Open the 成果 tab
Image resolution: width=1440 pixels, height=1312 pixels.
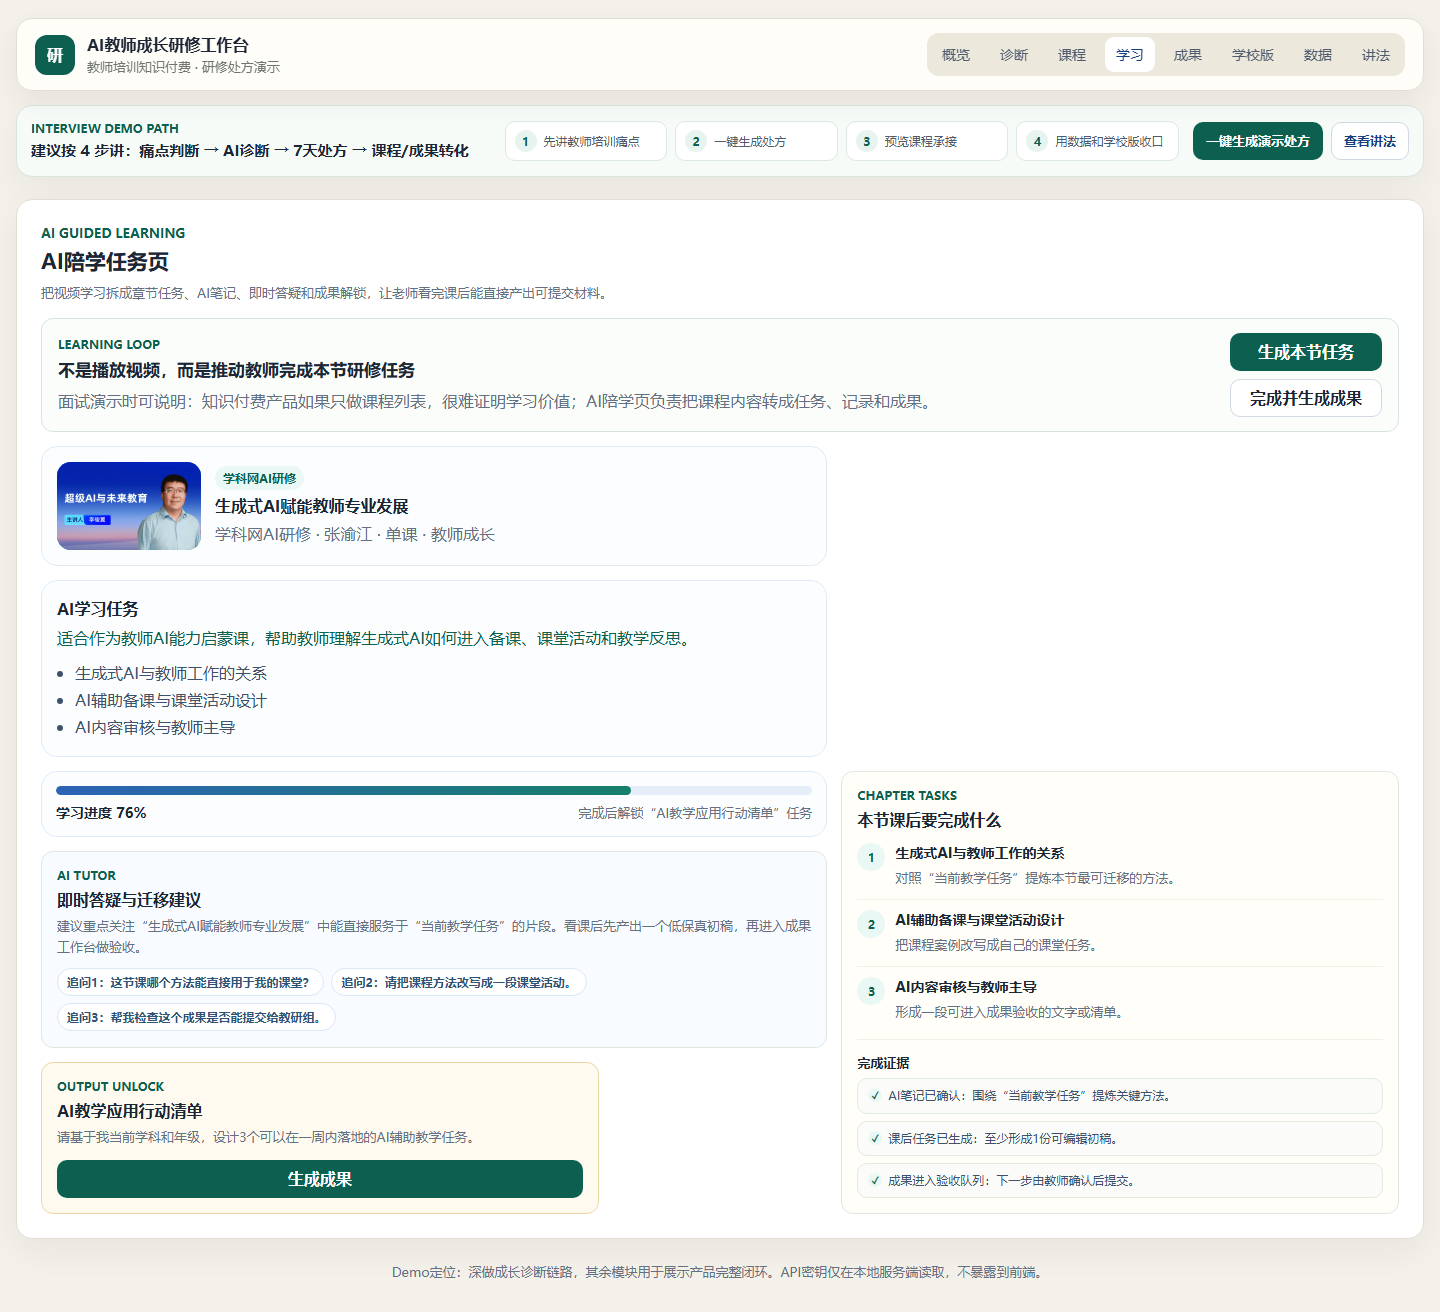click(x=1188, y=55)
